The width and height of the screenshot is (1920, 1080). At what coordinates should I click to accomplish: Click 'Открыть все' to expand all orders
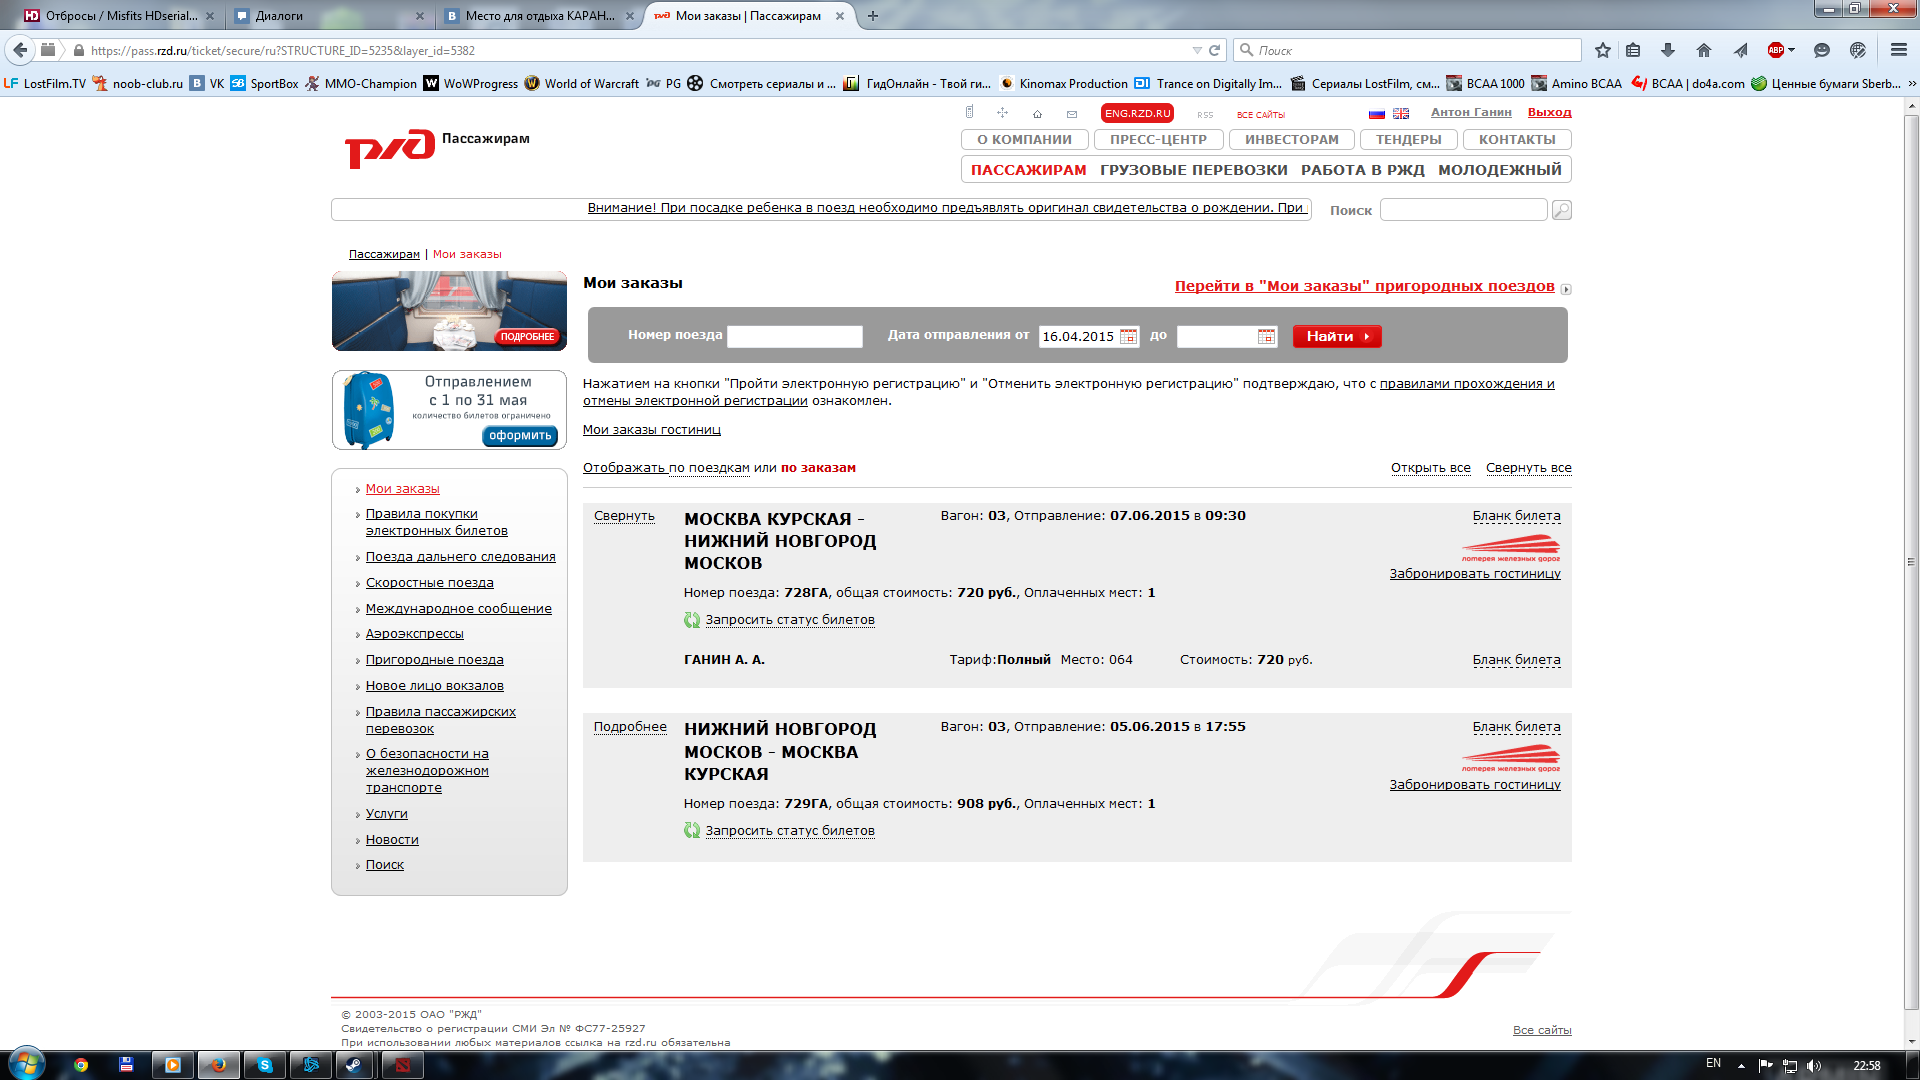(1430, 468)
